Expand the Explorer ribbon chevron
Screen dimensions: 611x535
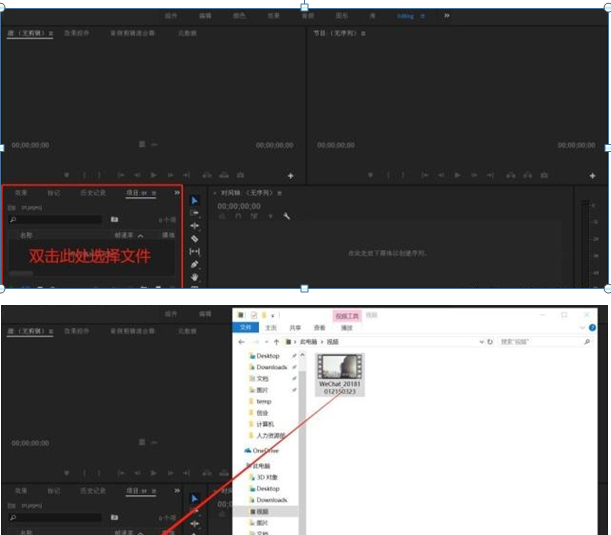tap(582, 328)
